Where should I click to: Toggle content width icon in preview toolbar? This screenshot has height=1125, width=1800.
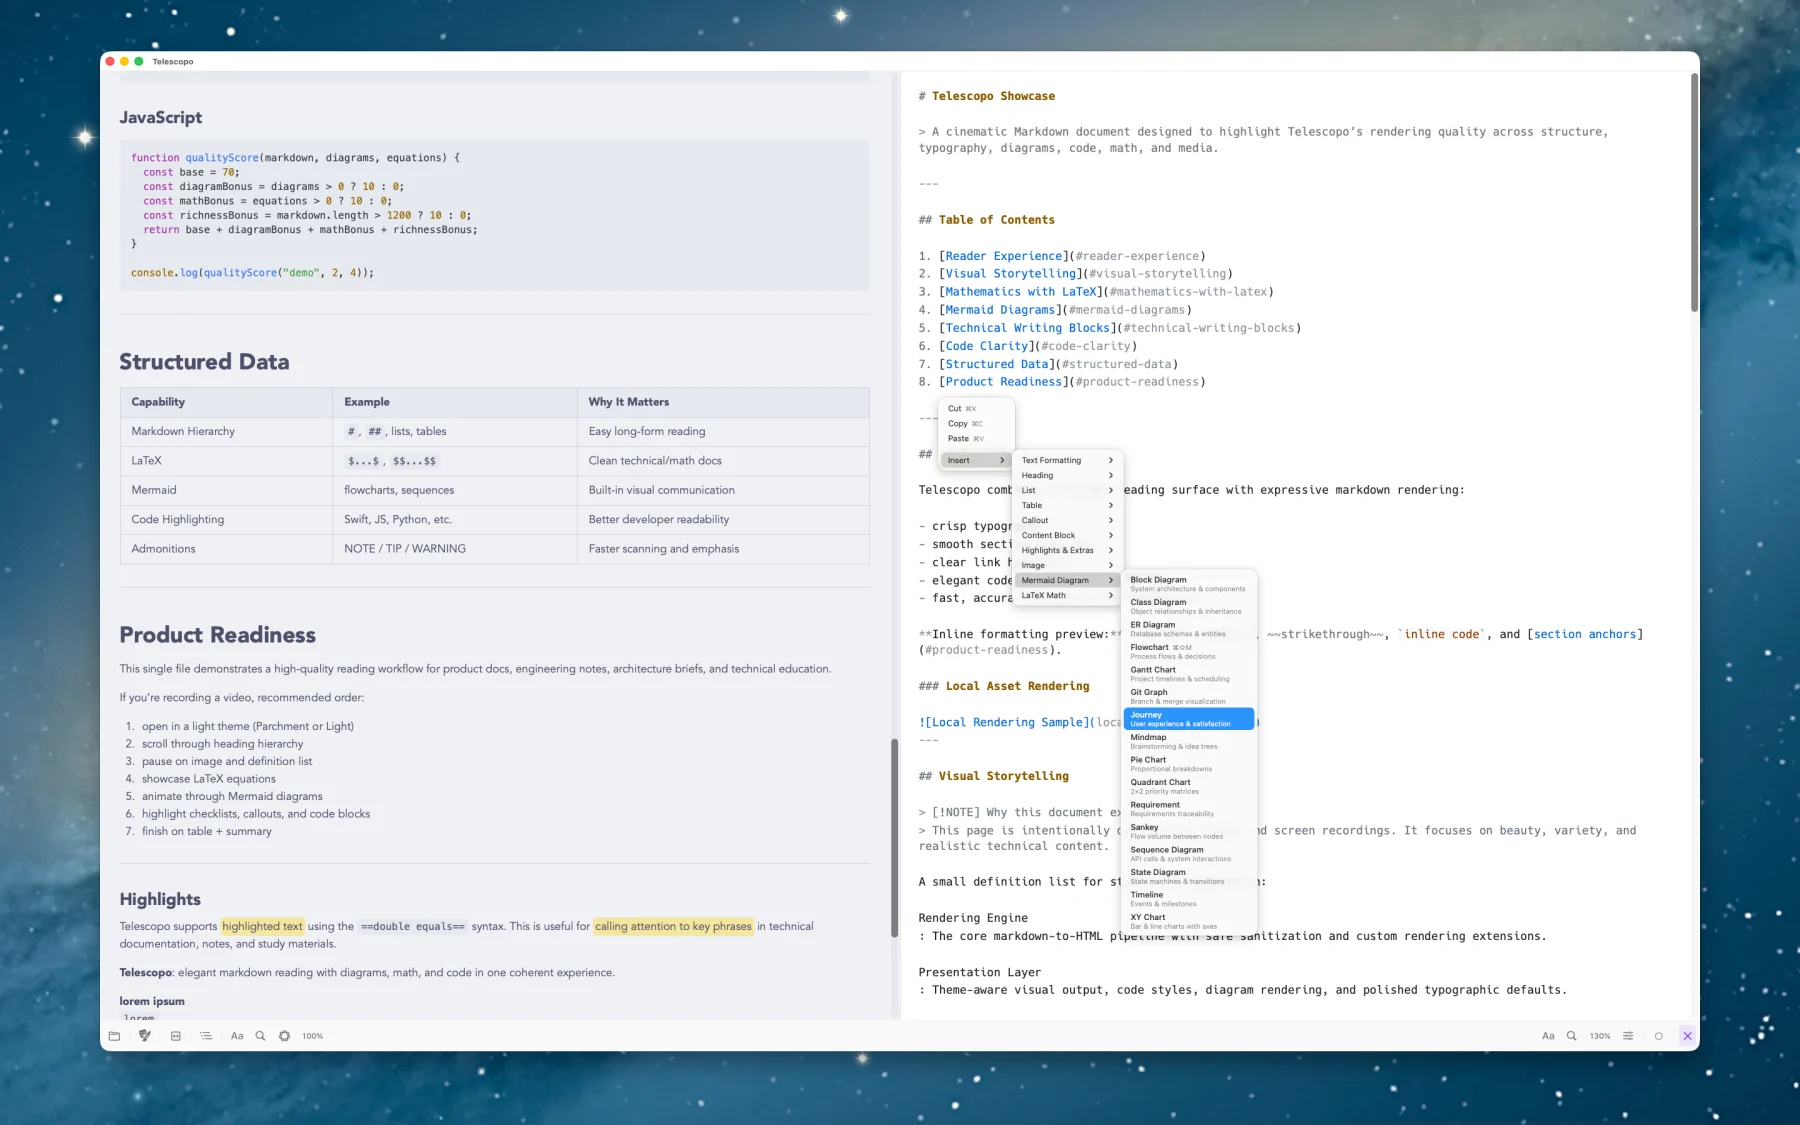point(176,1036)
